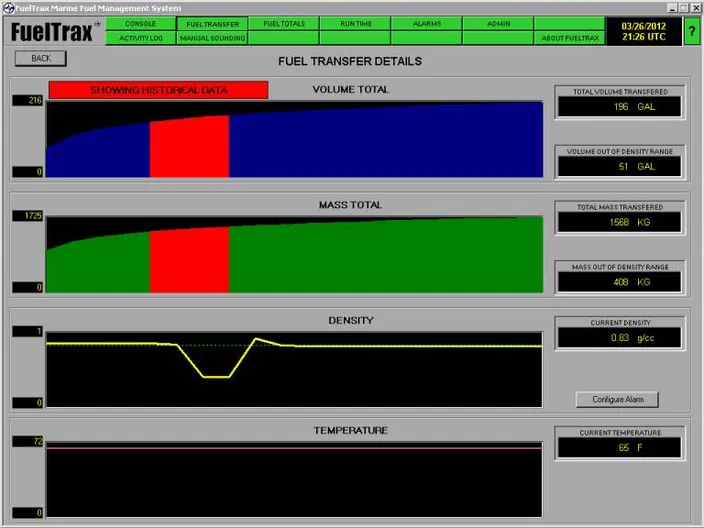The image size is (704, 528).
Task: Click the date and time display
Action: tap(644, 31)
